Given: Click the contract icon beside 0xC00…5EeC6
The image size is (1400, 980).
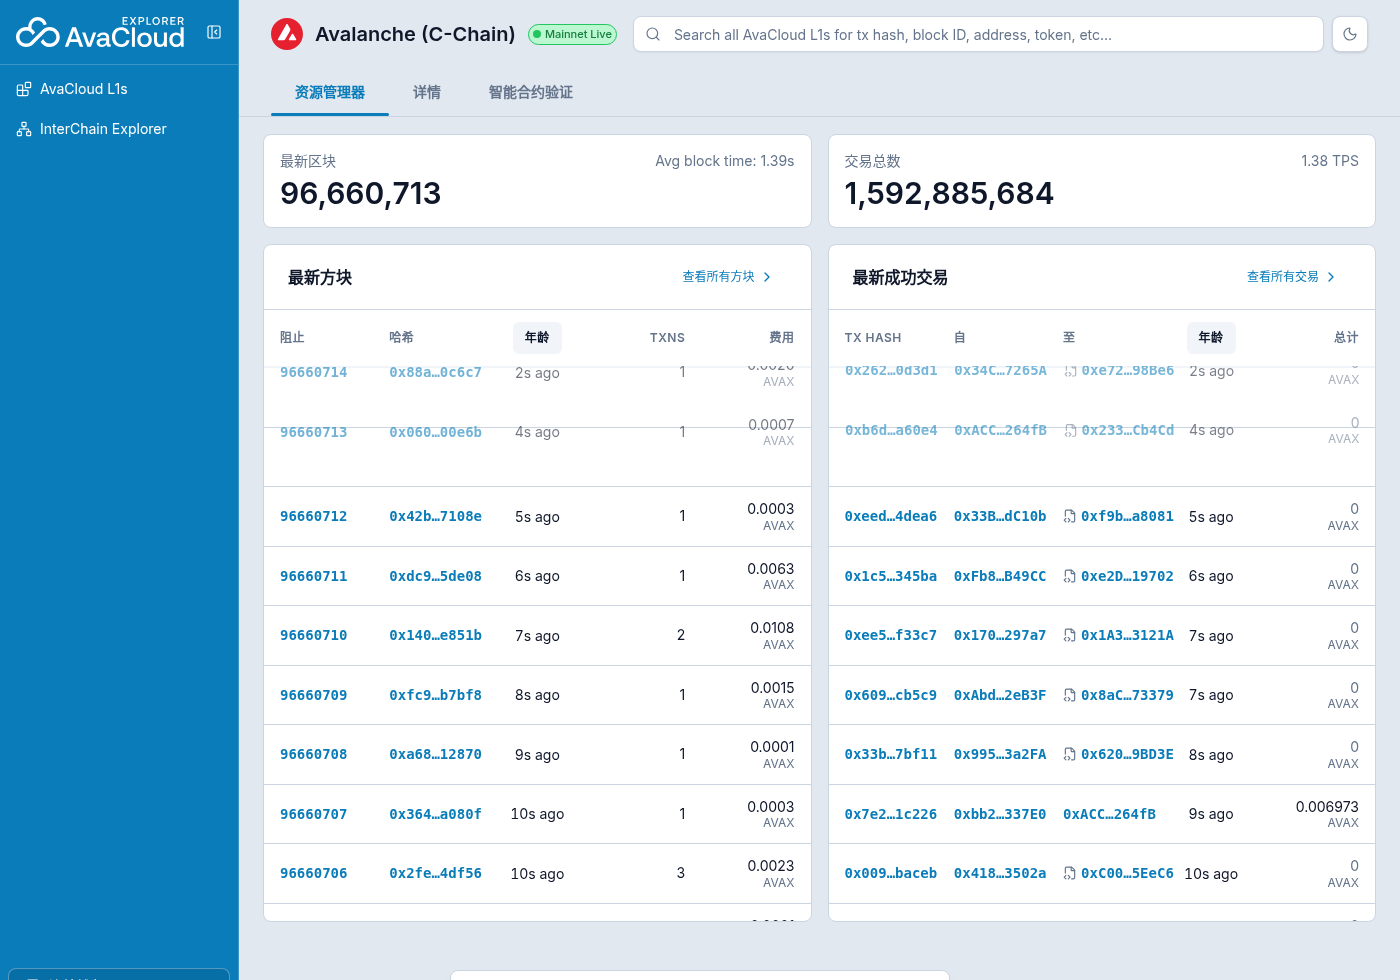Looking at the screenshot, I should (1069, 874).
